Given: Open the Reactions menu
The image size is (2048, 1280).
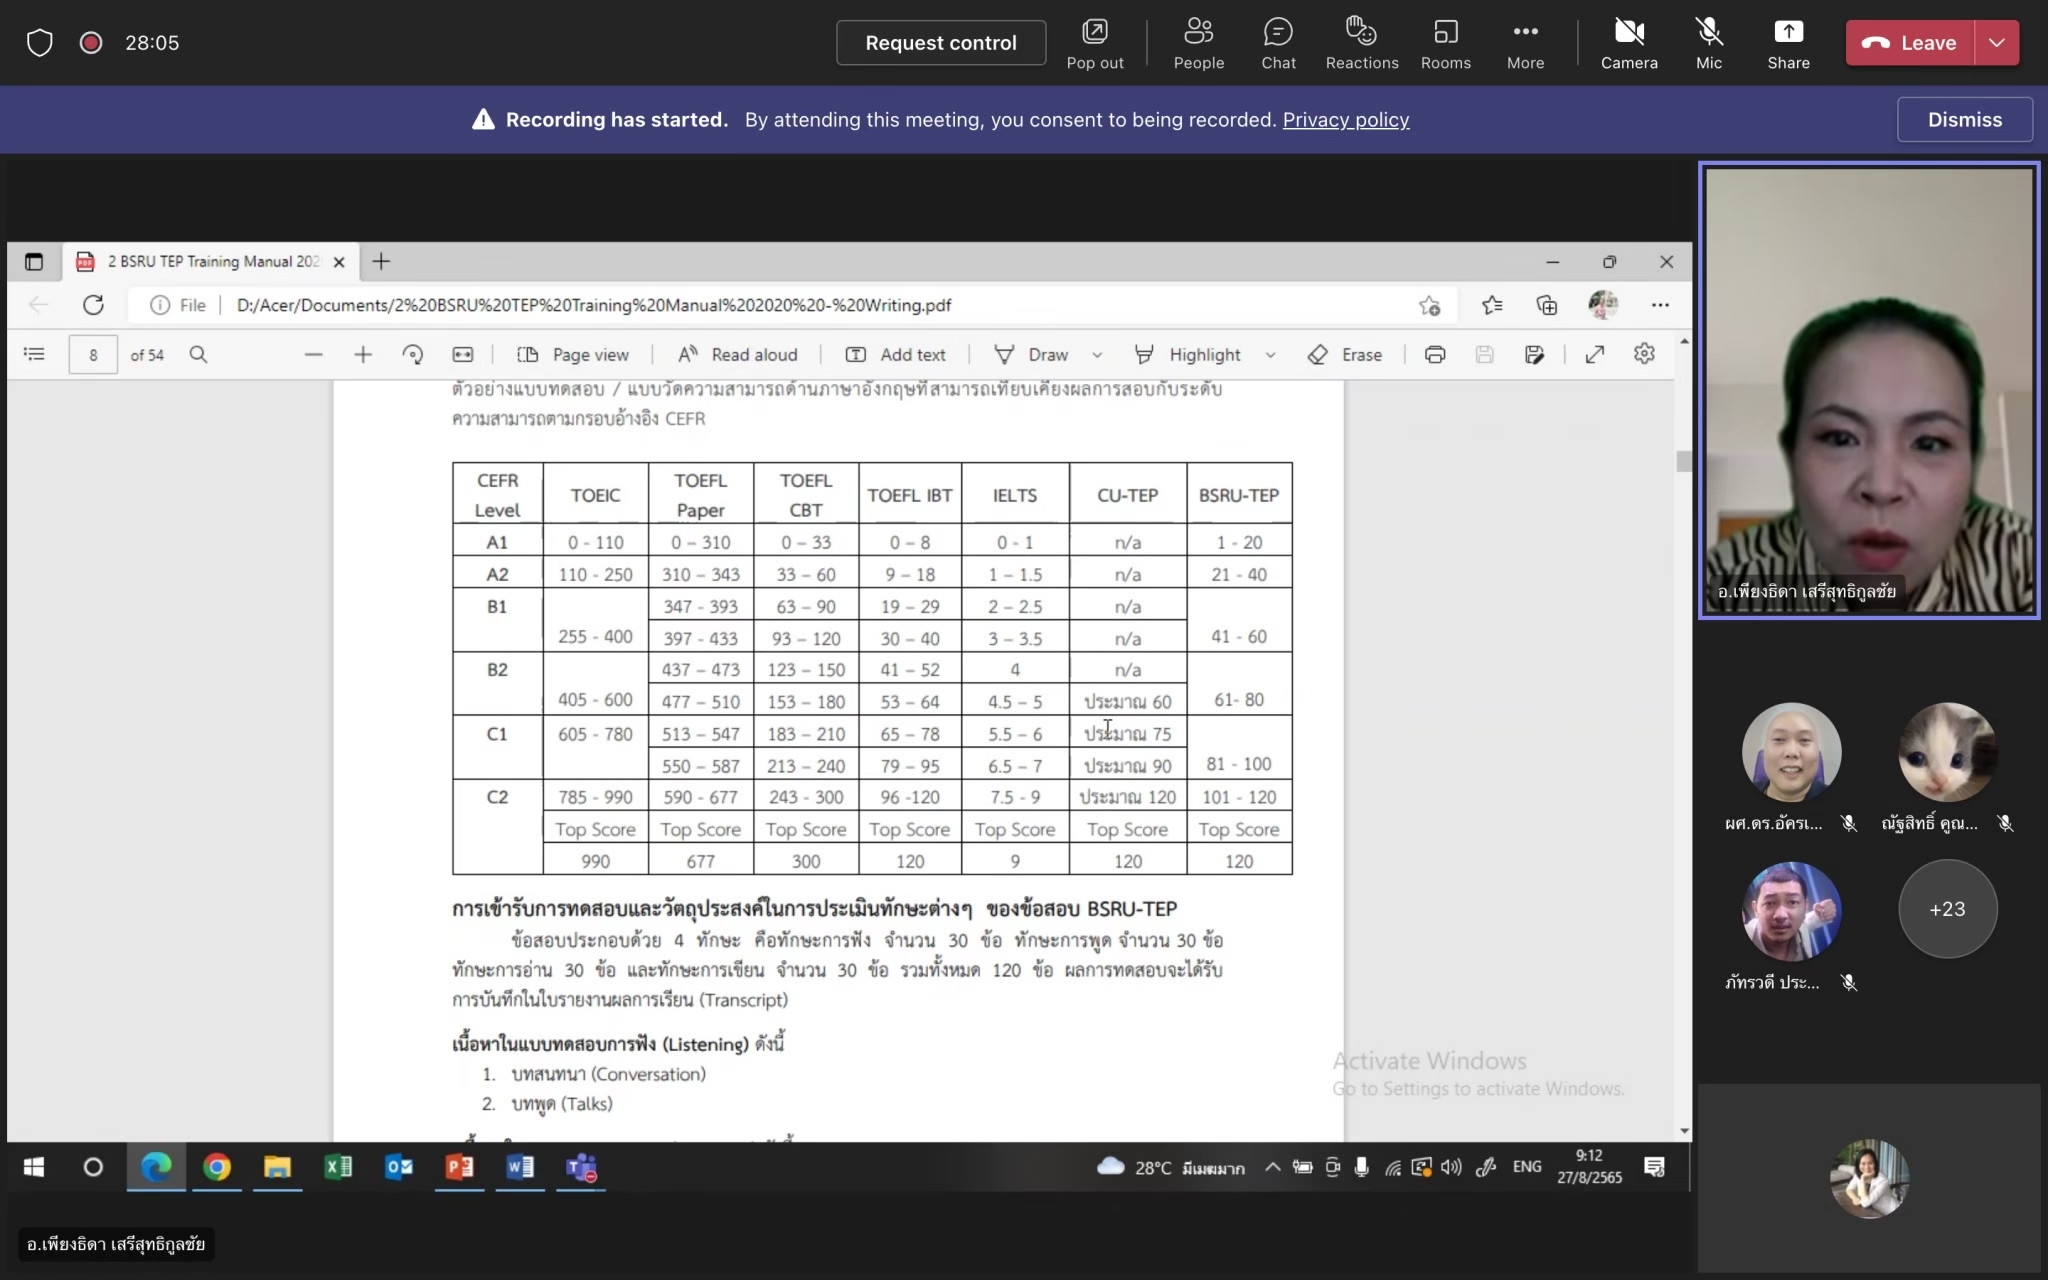Looking at the screenshot, I should click(1361, 43).
